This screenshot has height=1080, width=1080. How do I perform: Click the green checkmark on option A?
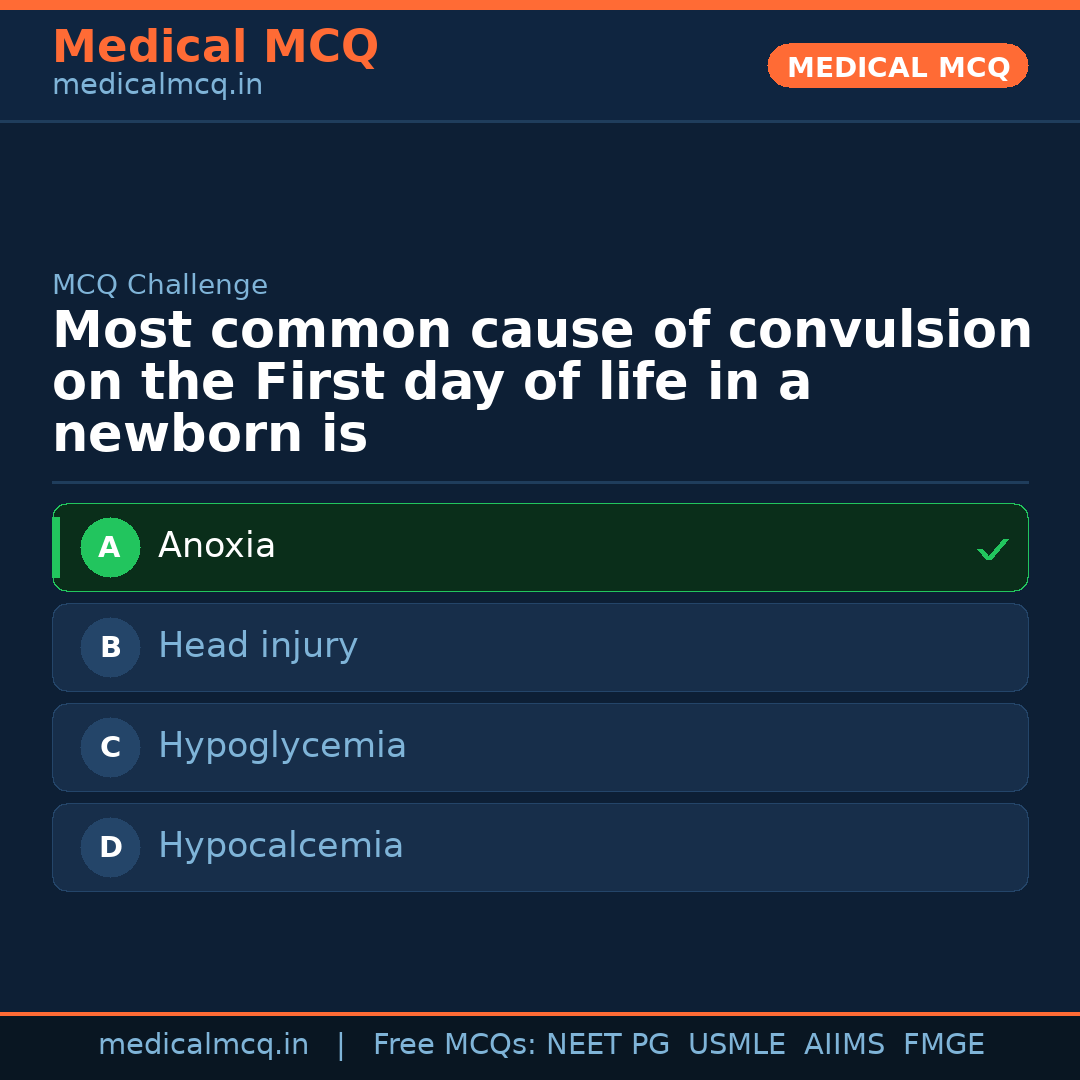[x=992, y=548]
